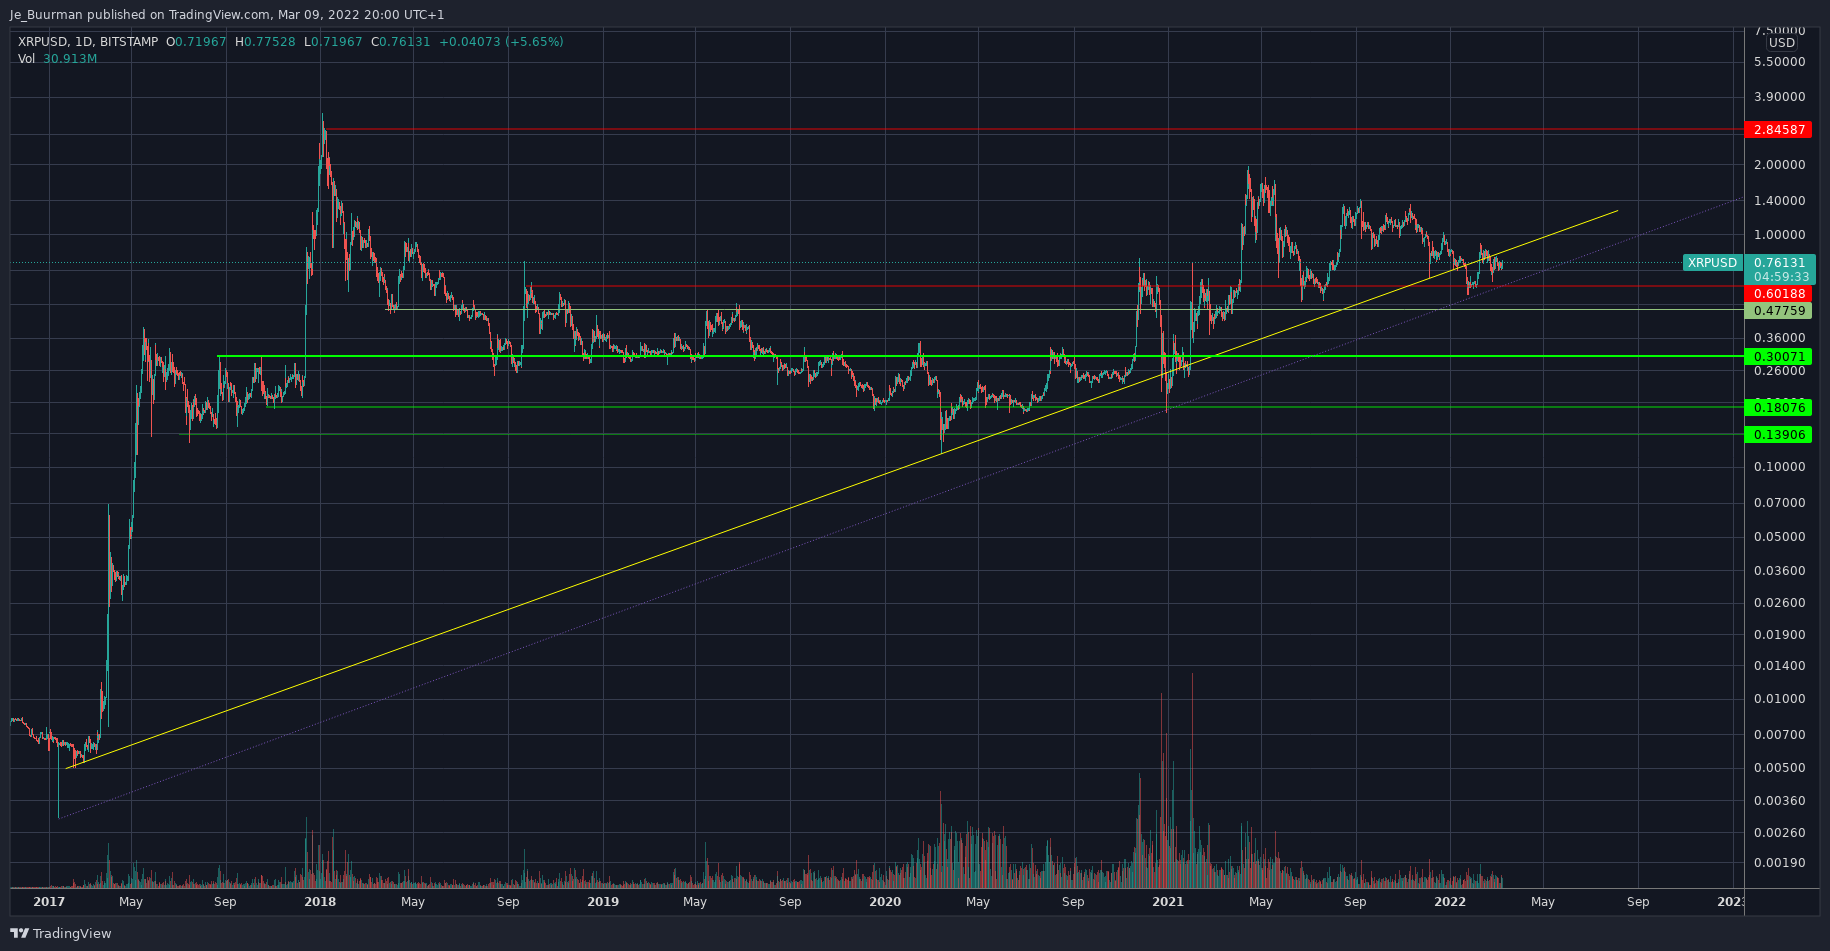Click the 0.01000 price axis tick
Image resolution: width=1830 pixels, height=951 pixels.
click(x=1779, y=699)
